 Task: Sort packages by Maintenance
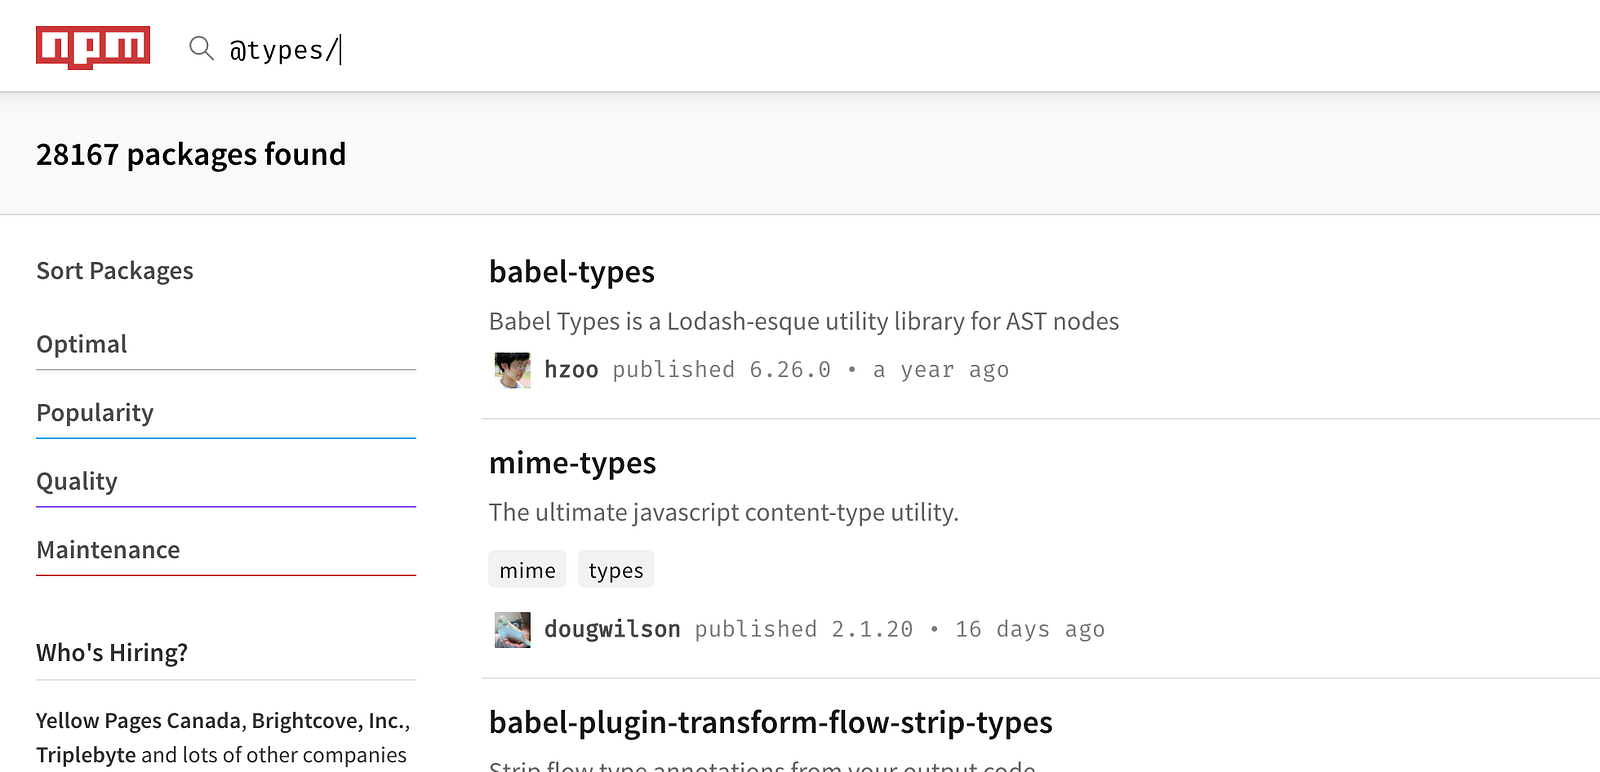[x=108, y=550]
